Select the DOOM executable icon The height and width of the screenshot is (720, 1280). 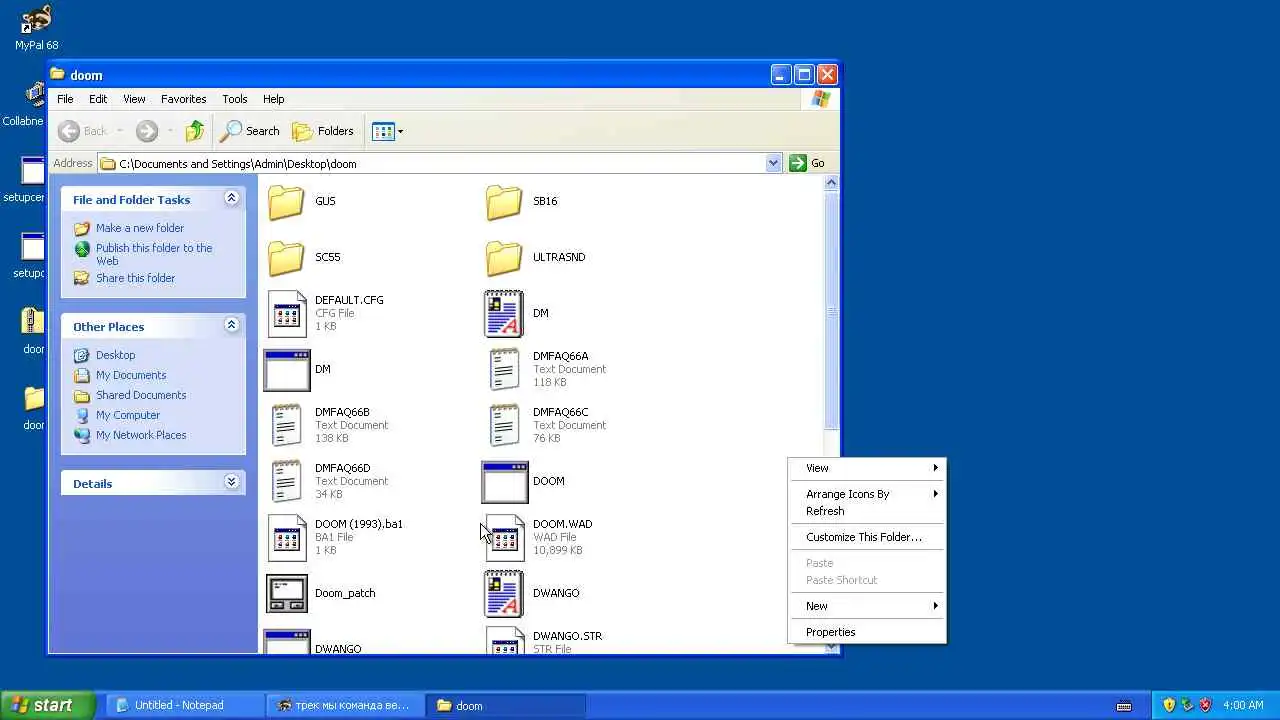point(504,481)
